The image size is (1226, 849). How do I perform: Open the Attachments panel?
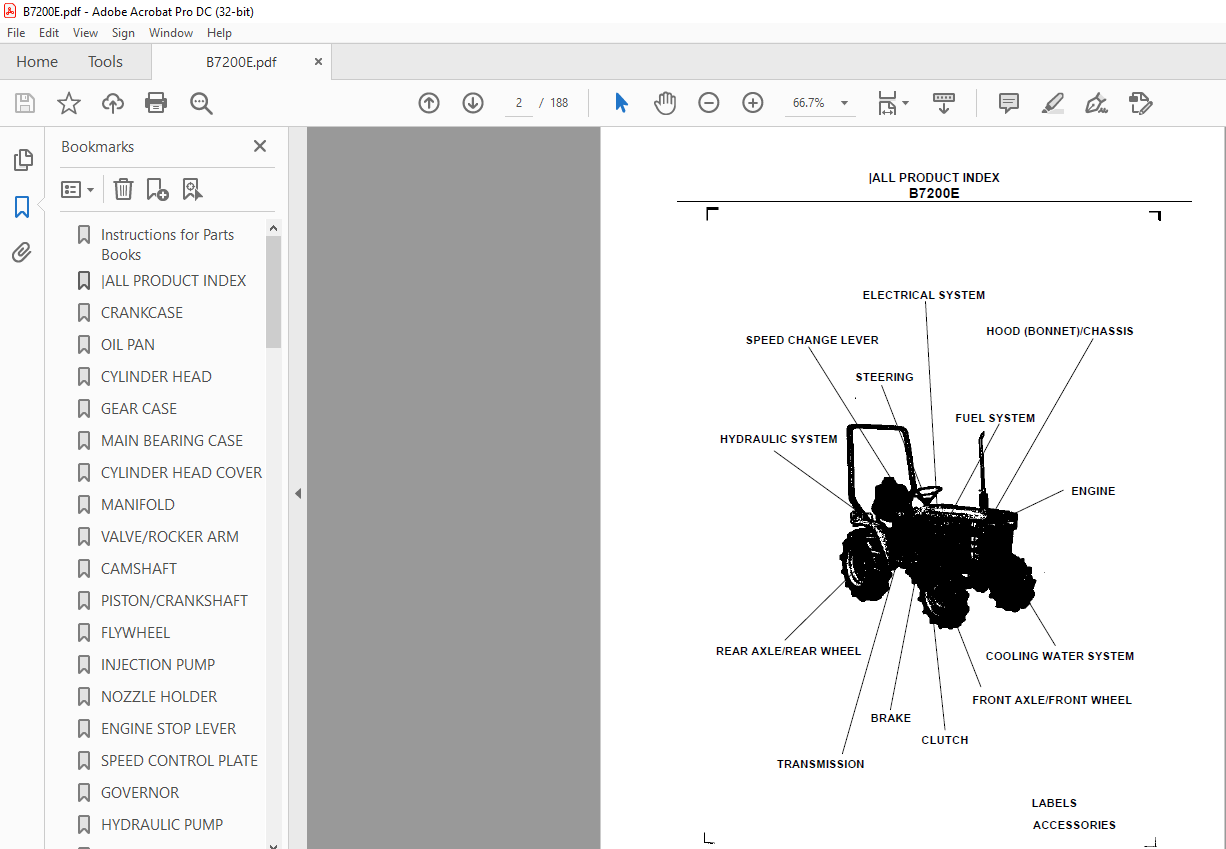click(x=23, y=252)
